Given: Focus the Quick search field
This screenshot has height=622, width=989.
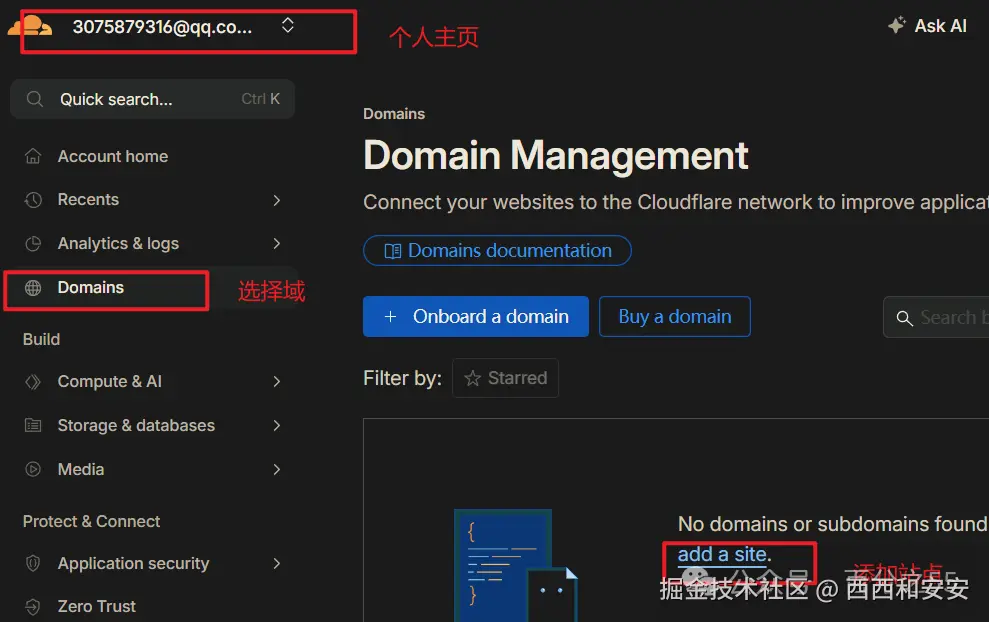Looking at the screenshot, I should (153, 99).
